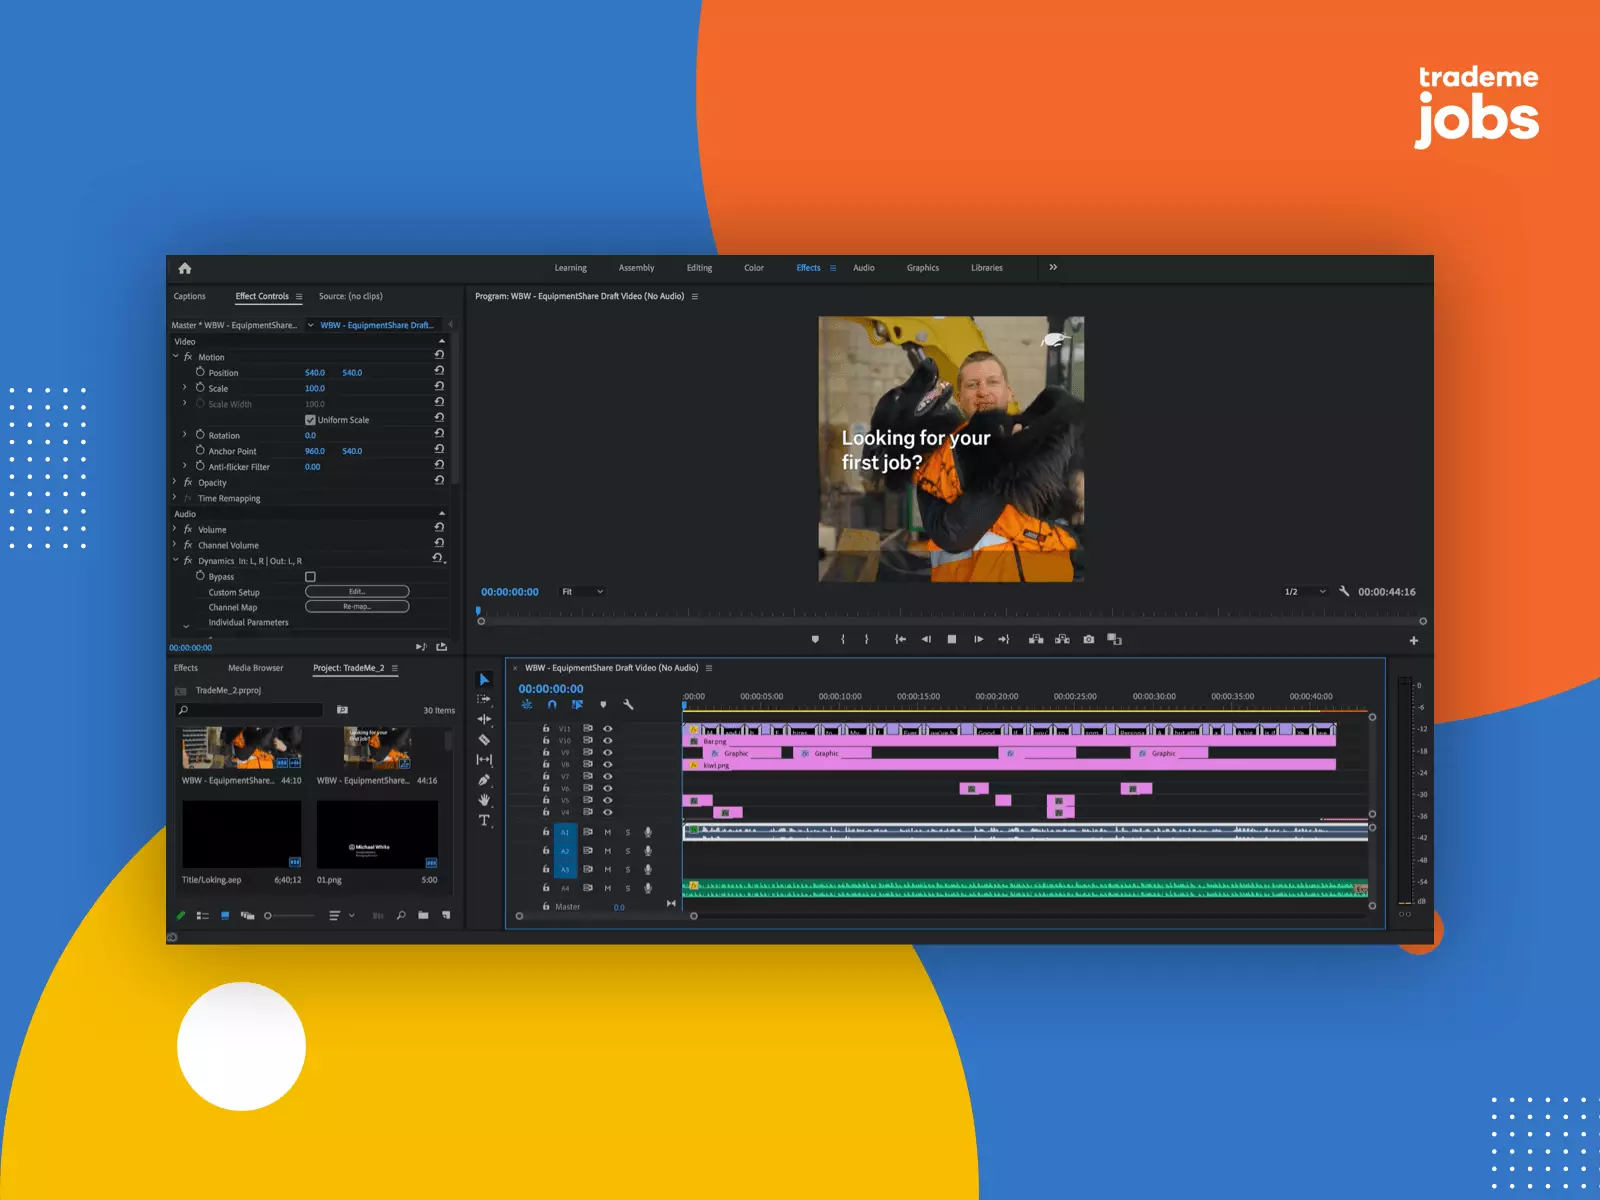Mute audio track A1
The width and height of the screenshot is (1600, 1200).
(607, 832)
